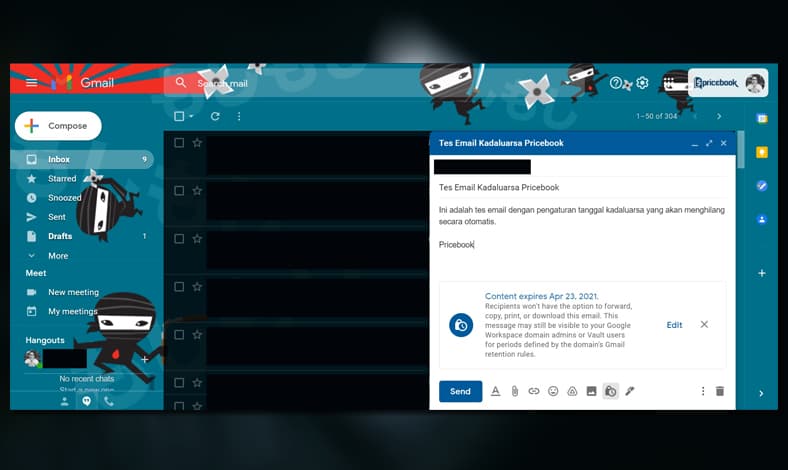Send the email

click(x=460, y=391)
